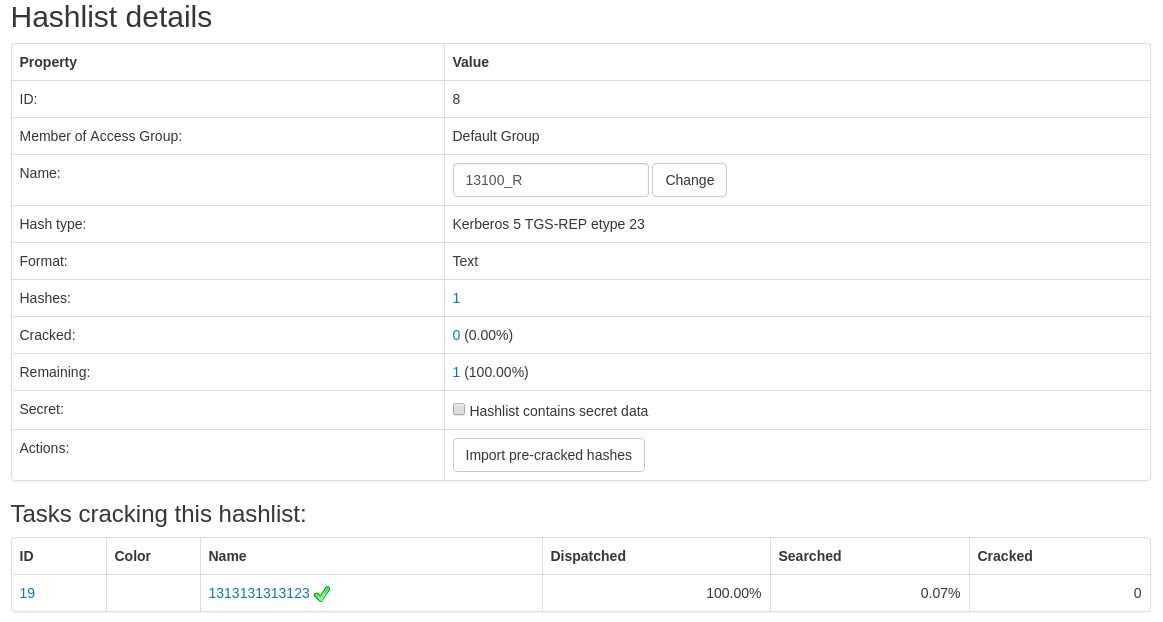Enable the Hashlist contains secret data checkbox
Viewport: 1163px width, 622px height.
coord(458,409)
